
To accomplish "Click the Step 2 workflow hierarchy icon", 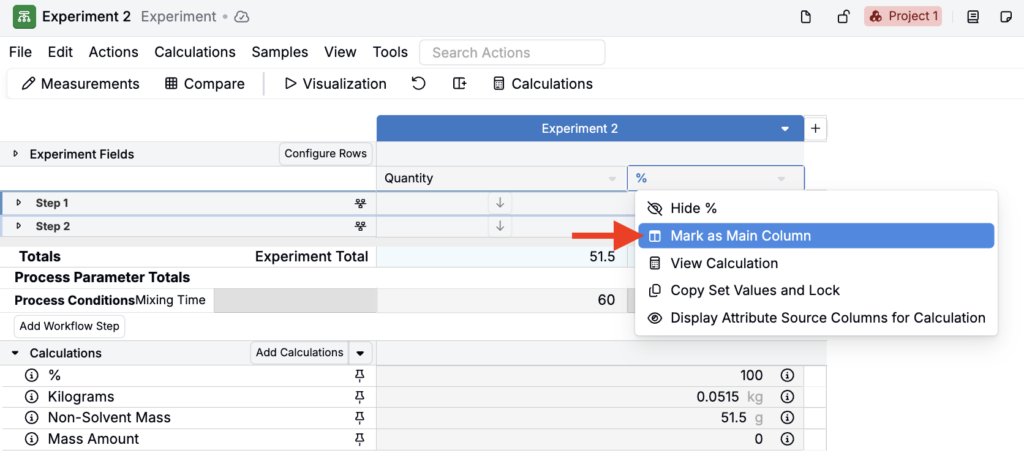I will point(359,226).
